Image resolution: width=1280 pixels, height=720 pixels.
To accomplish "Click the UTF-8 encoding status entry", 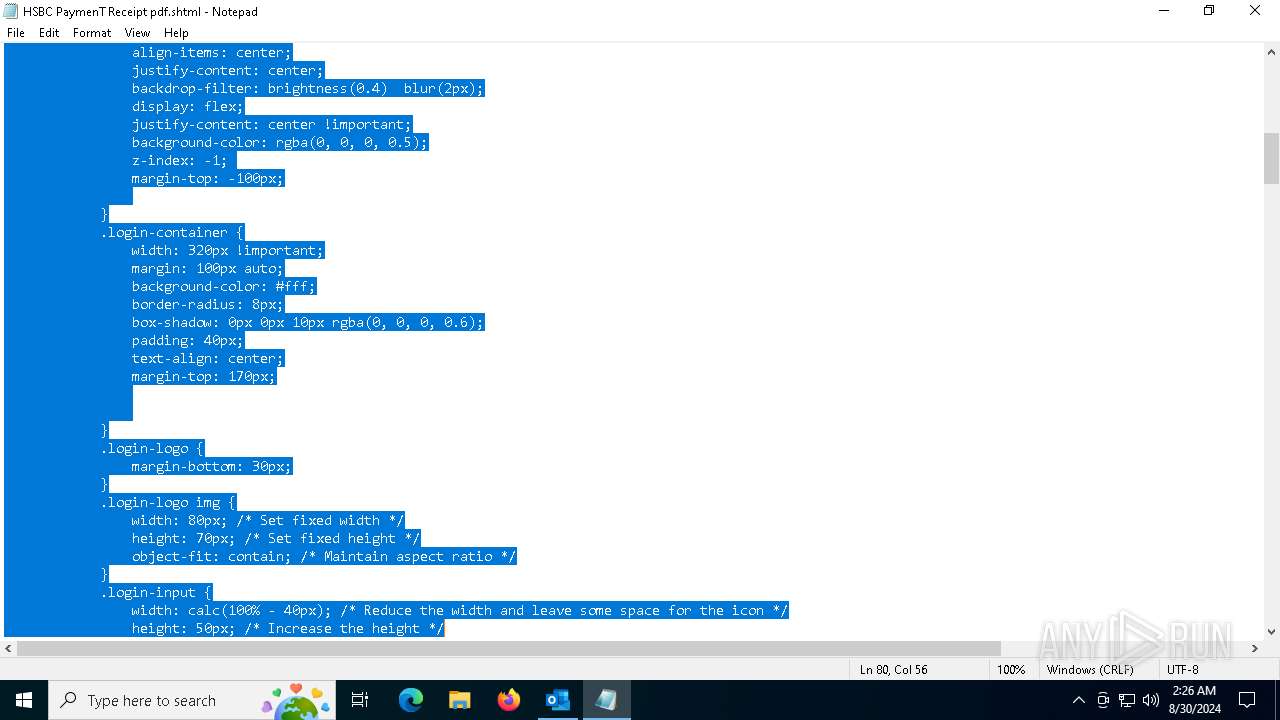I will pyautogui.click(x=1182, y=669).
